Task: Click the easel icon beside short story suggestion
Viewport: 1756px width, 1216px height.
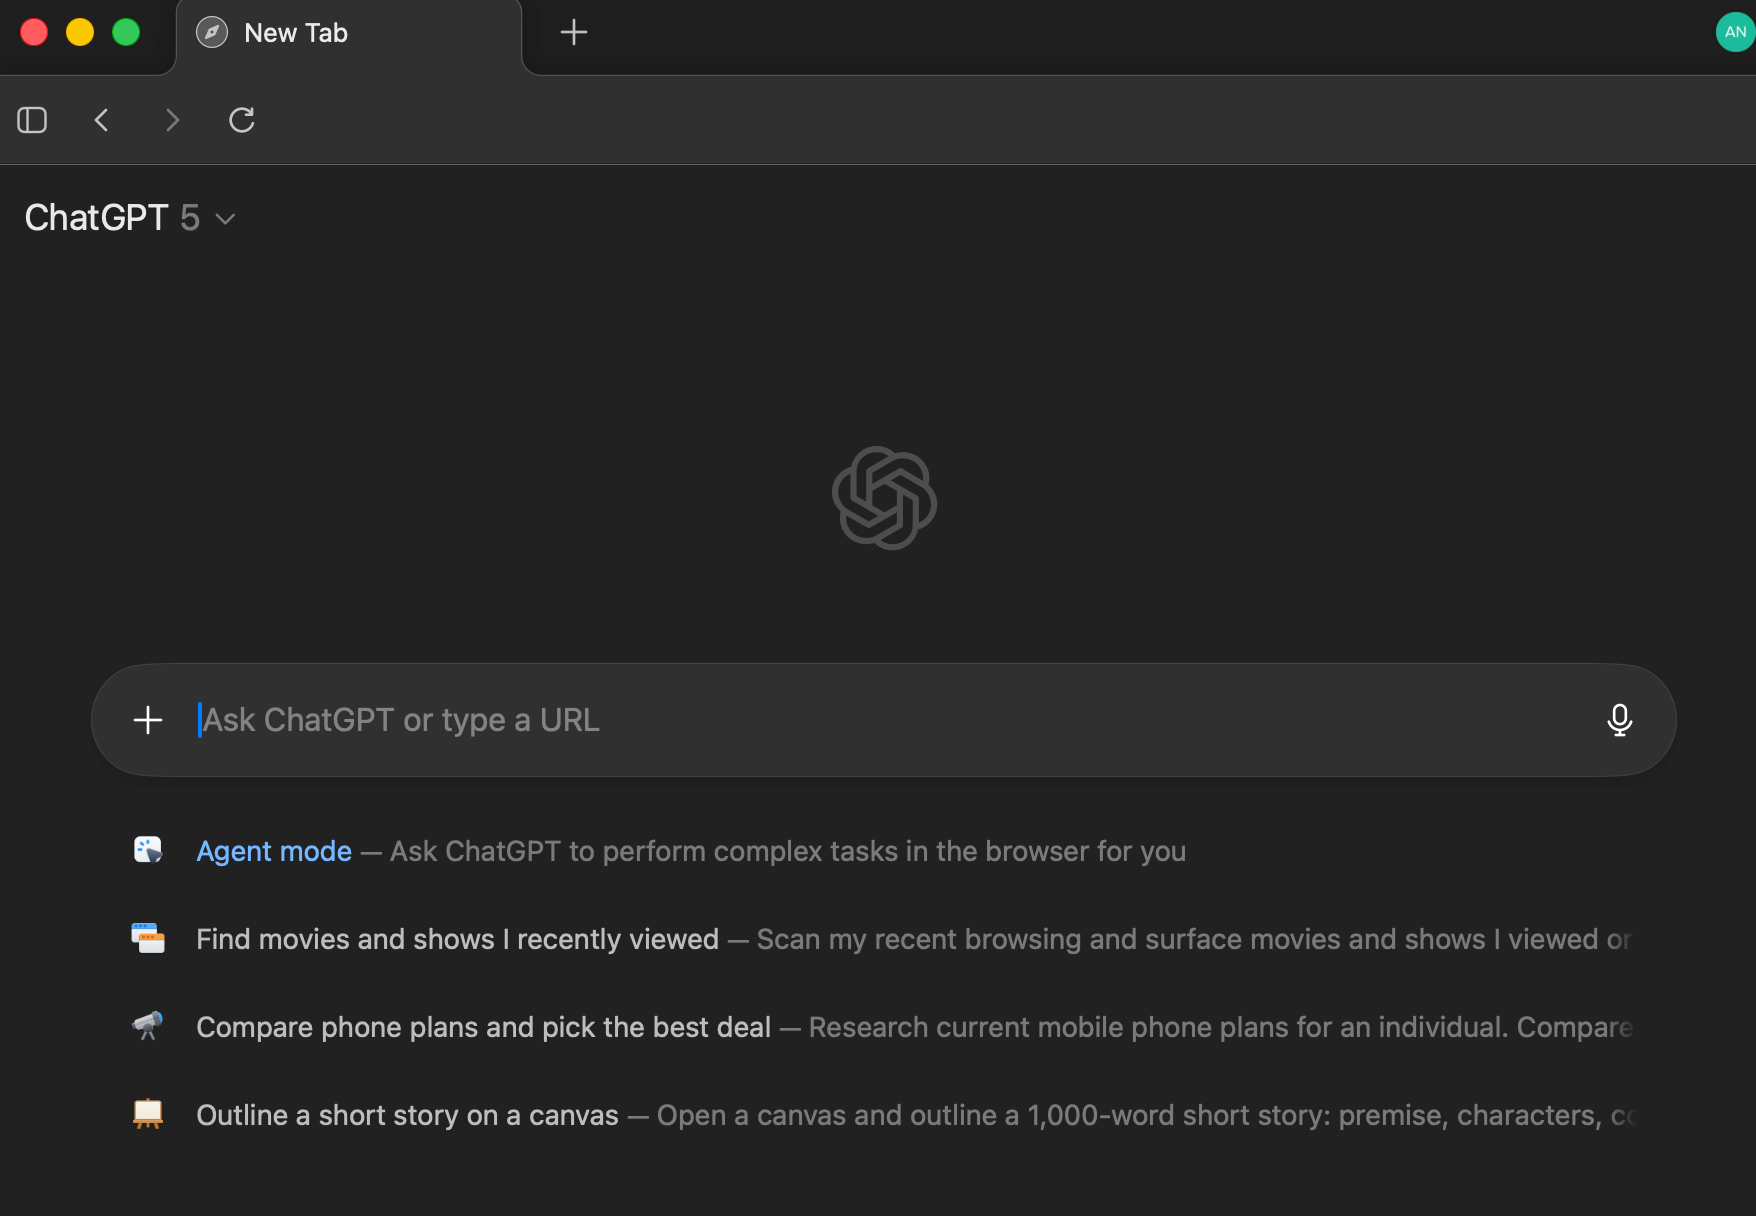Action: [148, 1114]
